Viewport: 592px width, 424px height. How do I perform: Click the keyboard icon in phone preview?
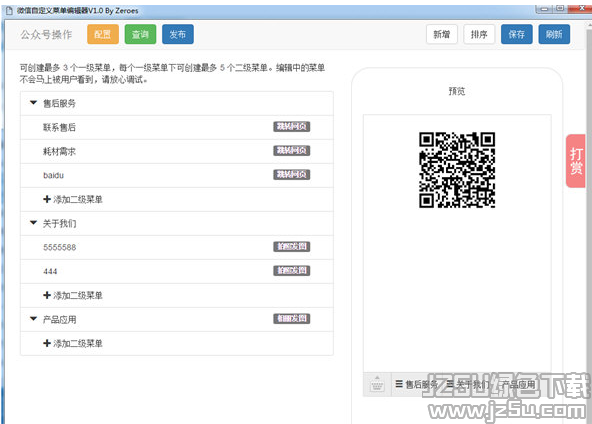click(x=377, y=384)
